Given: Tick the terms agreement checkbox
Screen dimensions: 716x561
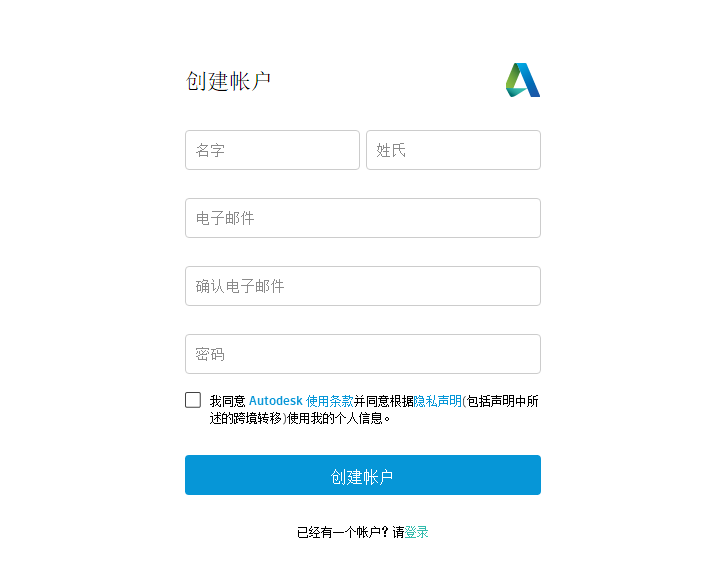Looking at the screenshot, I should [x=193, y=400].
